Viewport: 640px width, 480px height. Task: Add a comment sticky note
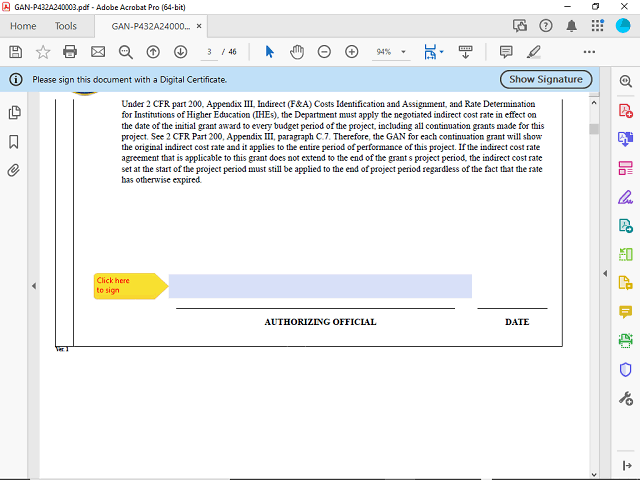coord(506,52)
